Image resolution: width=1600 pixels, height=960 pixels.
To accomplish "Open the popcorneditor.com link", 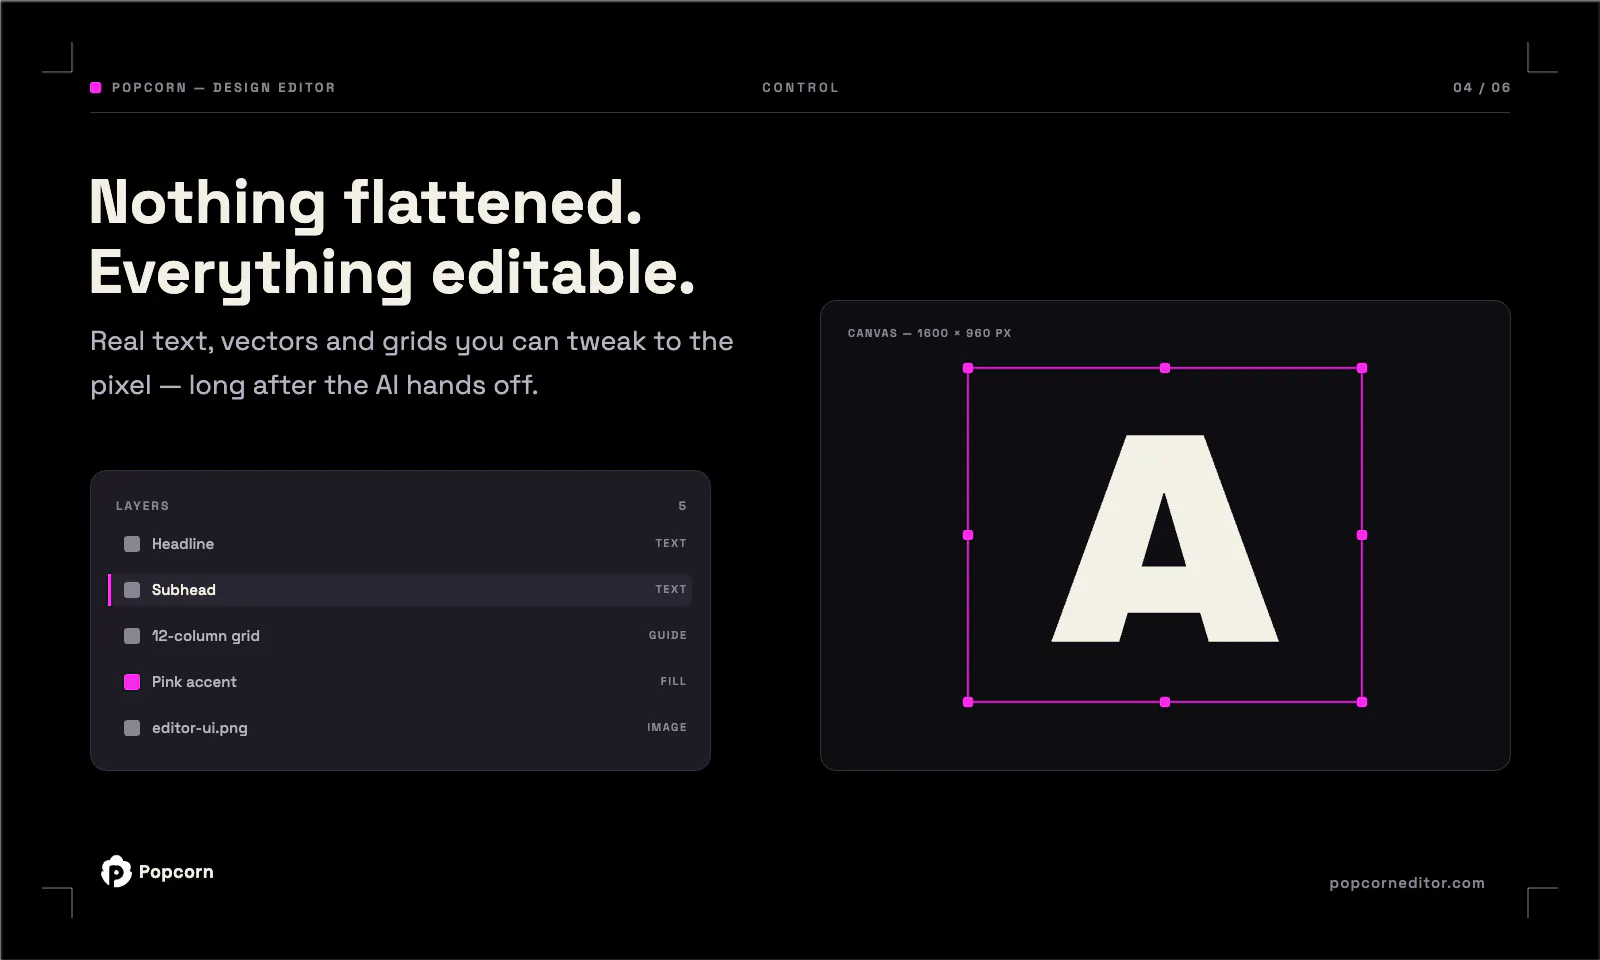I will [x=1407, y=883].
